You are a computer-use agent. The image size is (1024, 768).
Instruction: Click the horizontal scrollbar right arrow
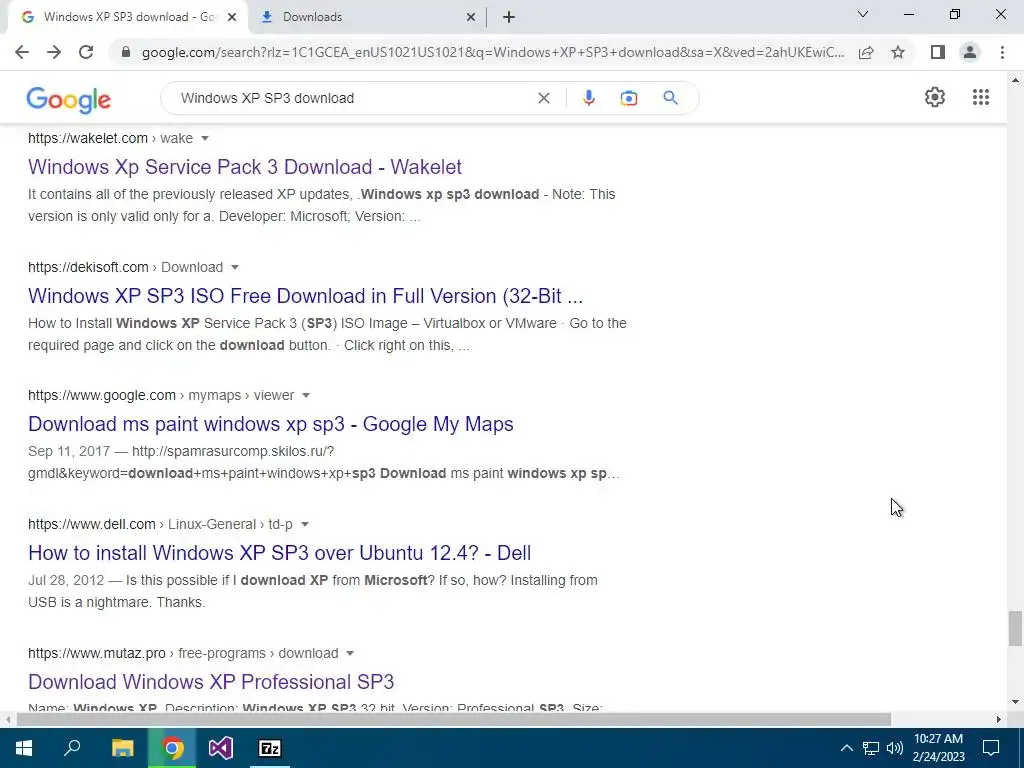click(x=999, y=720)
